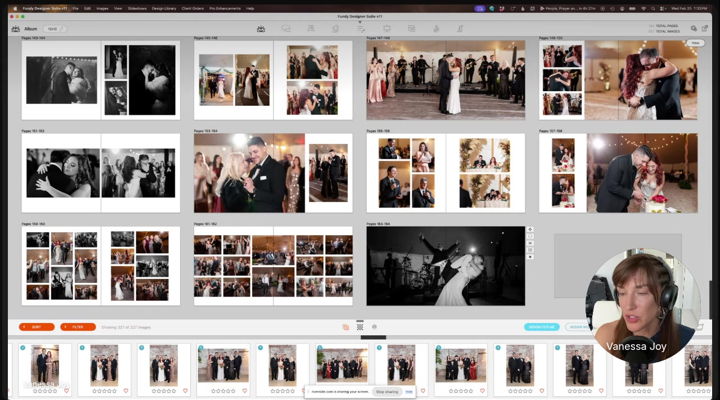Open the Design Library menu
The height and width of the screenshot is (400, 720).
164,6
